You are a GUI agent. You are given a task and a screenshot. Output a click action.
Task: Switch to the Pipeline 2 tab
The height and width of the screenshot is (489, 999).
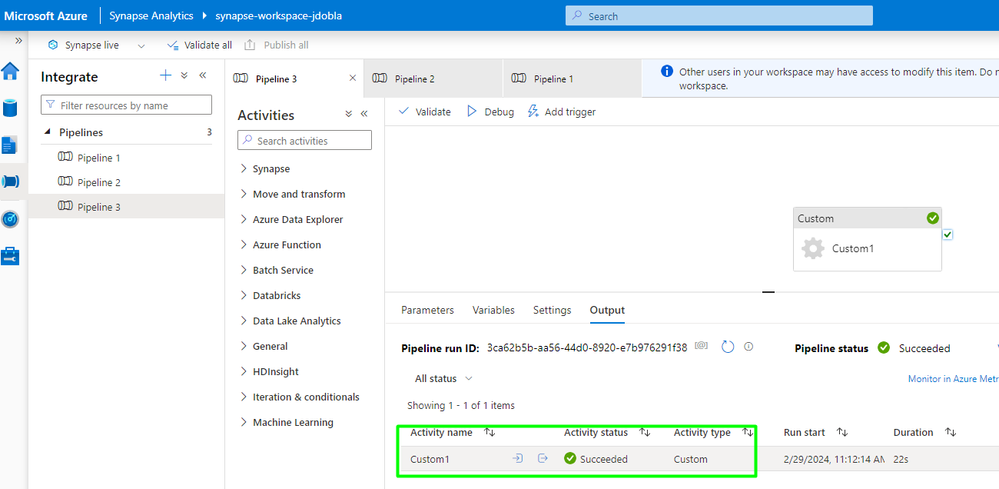click(433, 79)
